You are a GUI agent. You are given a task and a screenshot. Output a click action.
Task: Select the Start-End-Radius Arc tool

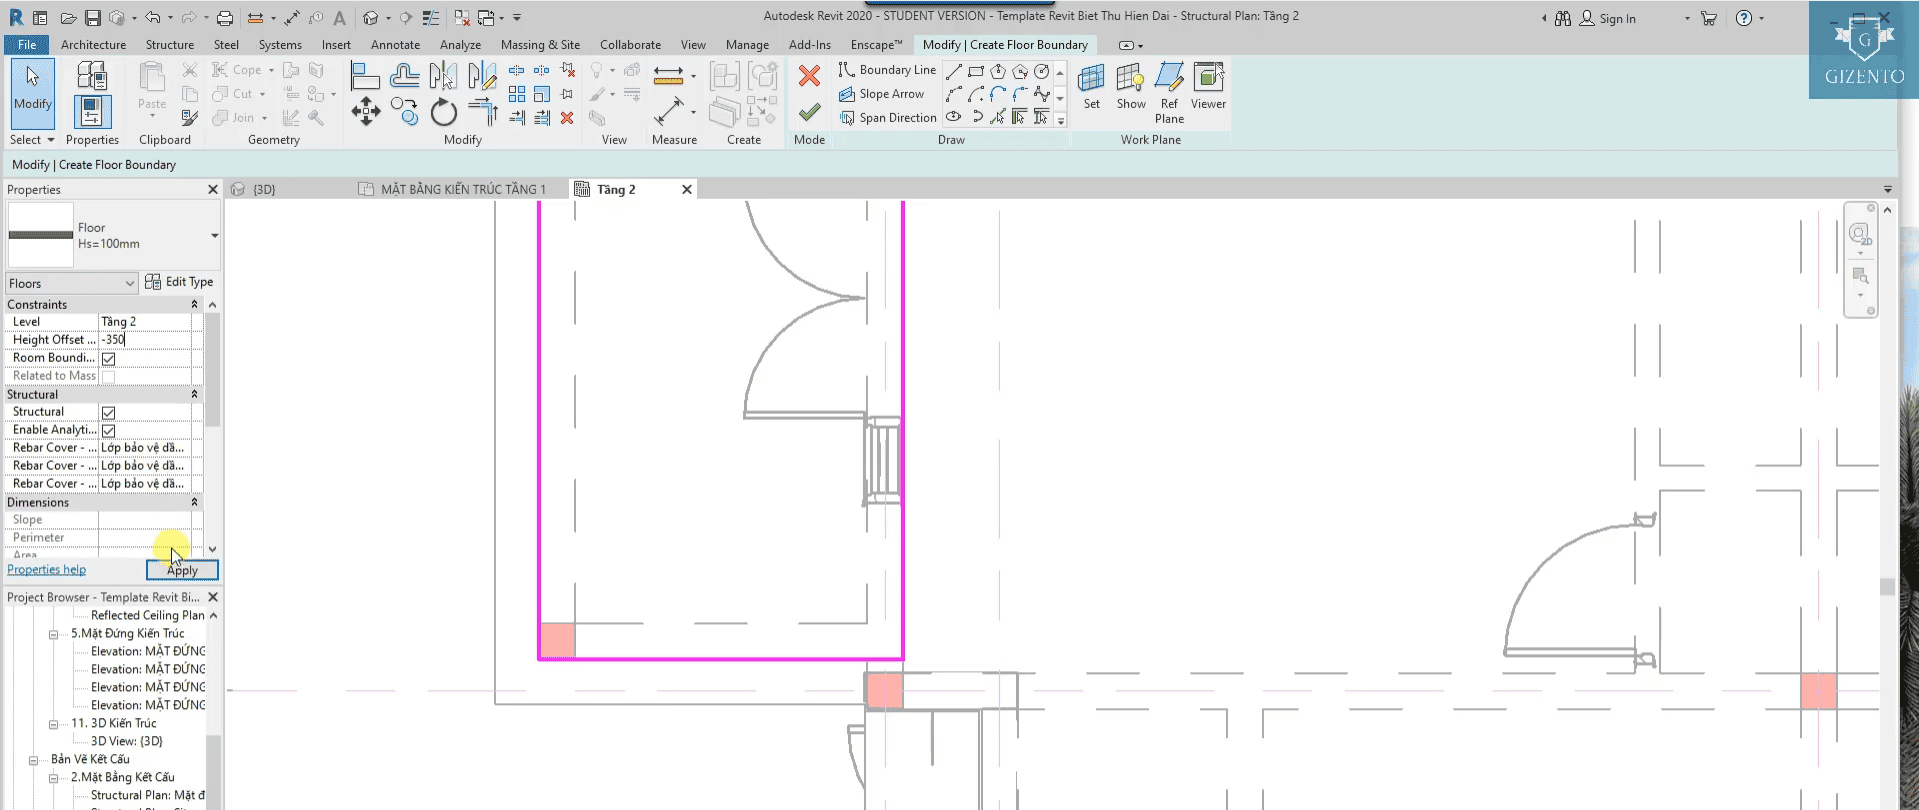(954, 94)
